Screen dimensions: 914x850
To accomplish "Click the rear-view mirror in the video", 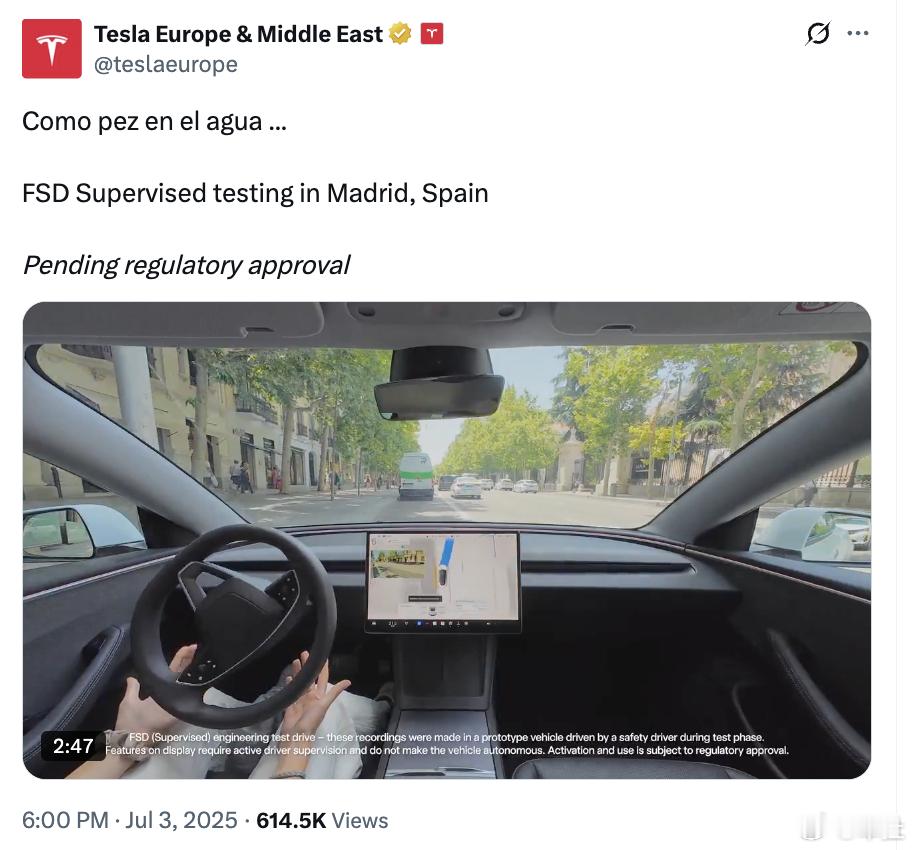I will click(439, 384).
